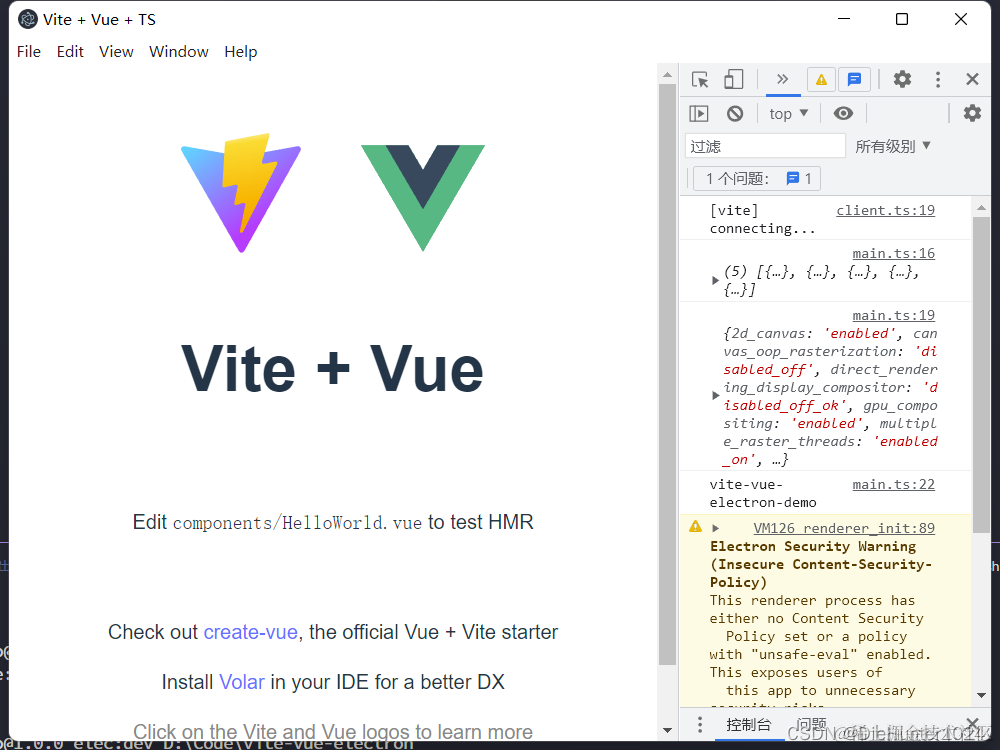
Task: Expand the (5) array log entry
Action: point(715,281)
